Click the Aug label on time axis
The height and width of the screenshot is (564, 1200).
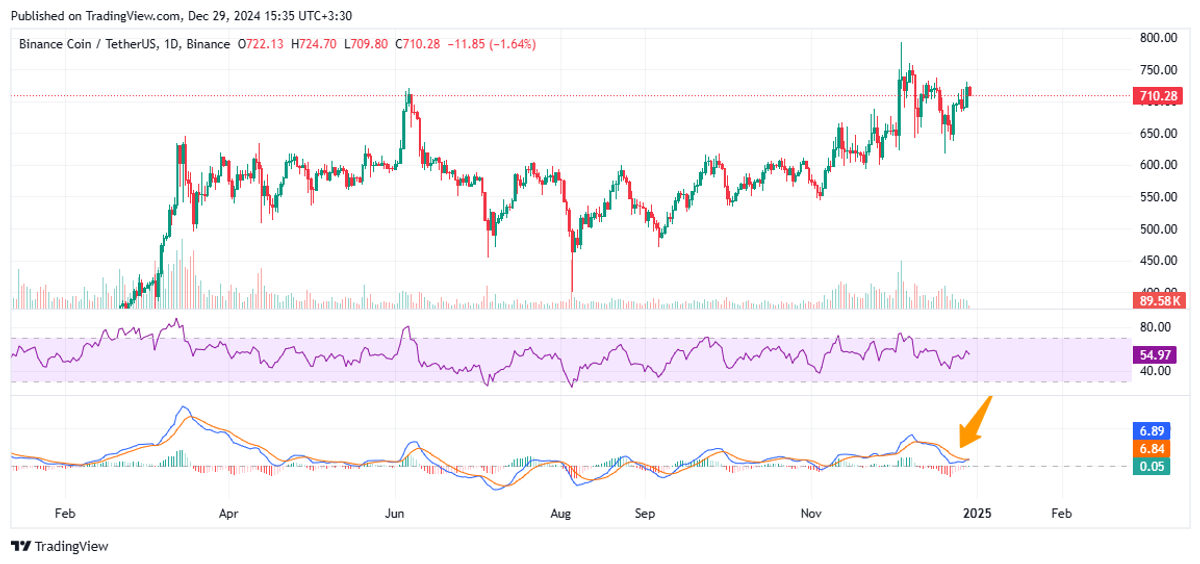pos(561,513)
